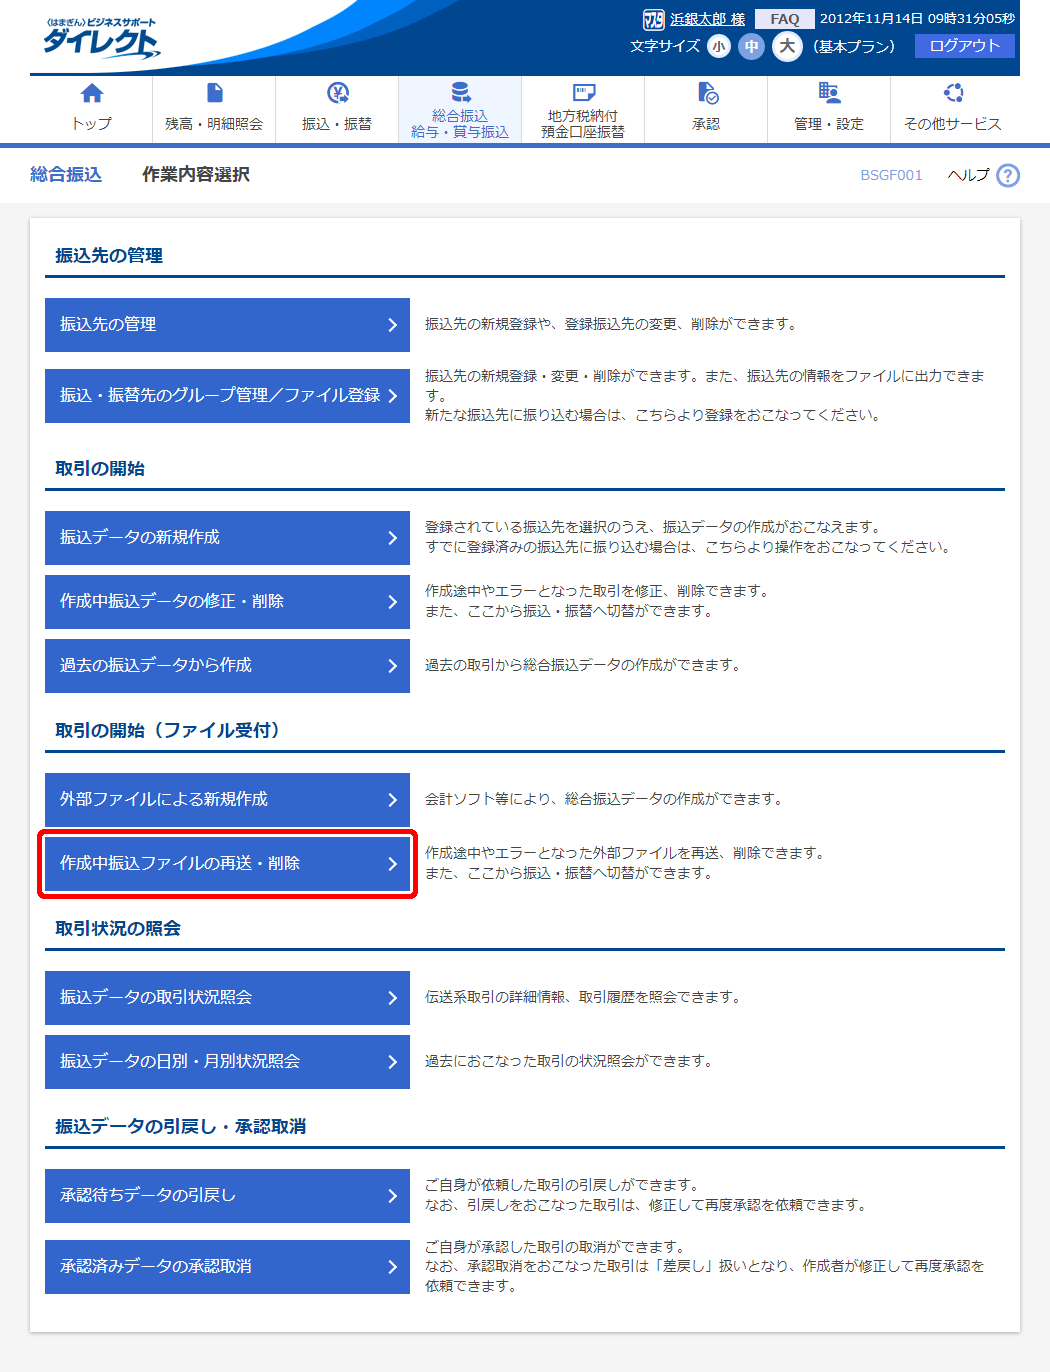
Task: Click the circular icon above その他サービス
Action: 953,93
